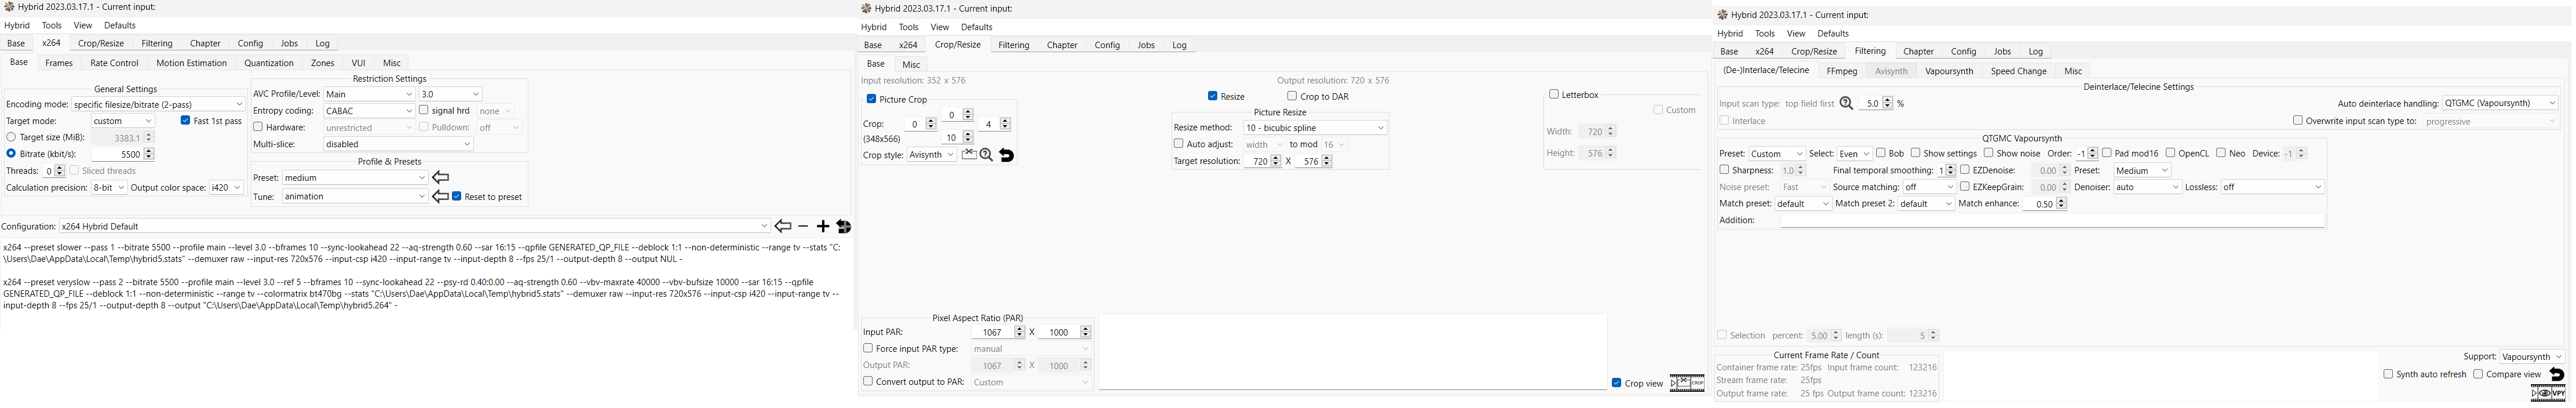This screenshot has width=2576, height=408.
Task: Enable Synth auto refresh checkbox
Action: pos(2388,374)
